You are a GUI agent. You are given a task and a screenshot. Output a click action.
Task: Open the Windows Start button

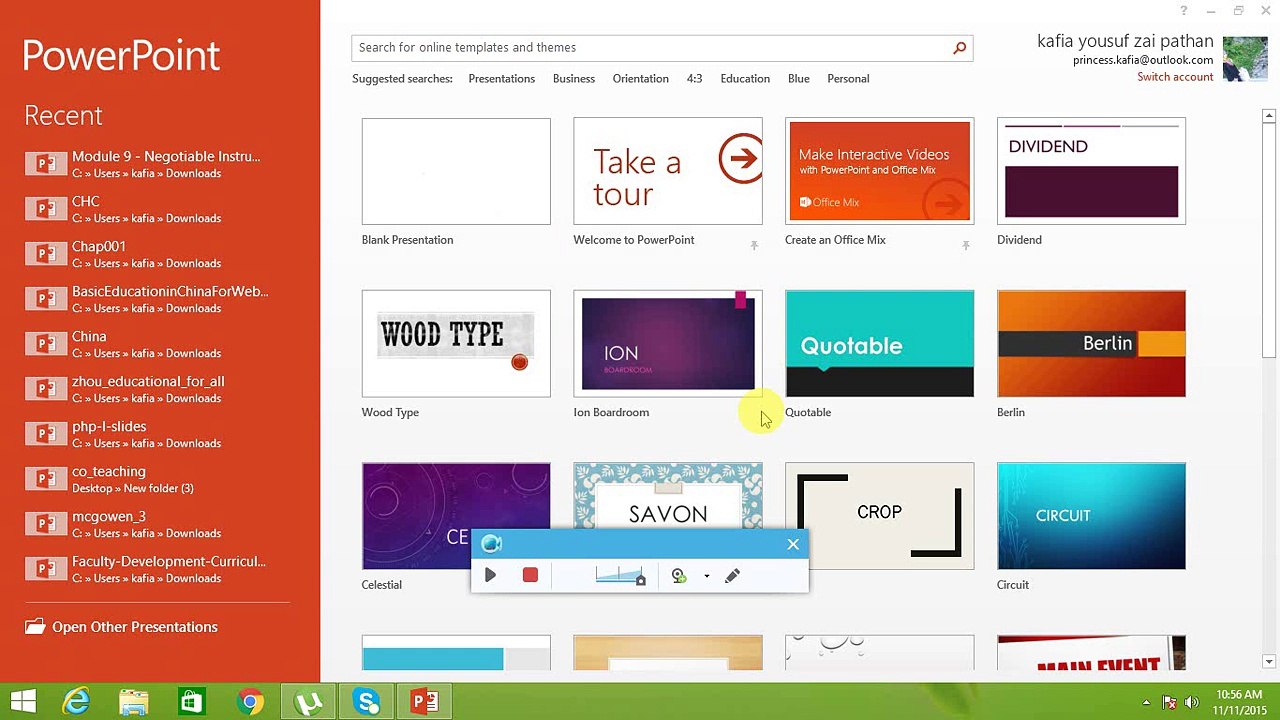pyautogui.click(x=23, y=702)
